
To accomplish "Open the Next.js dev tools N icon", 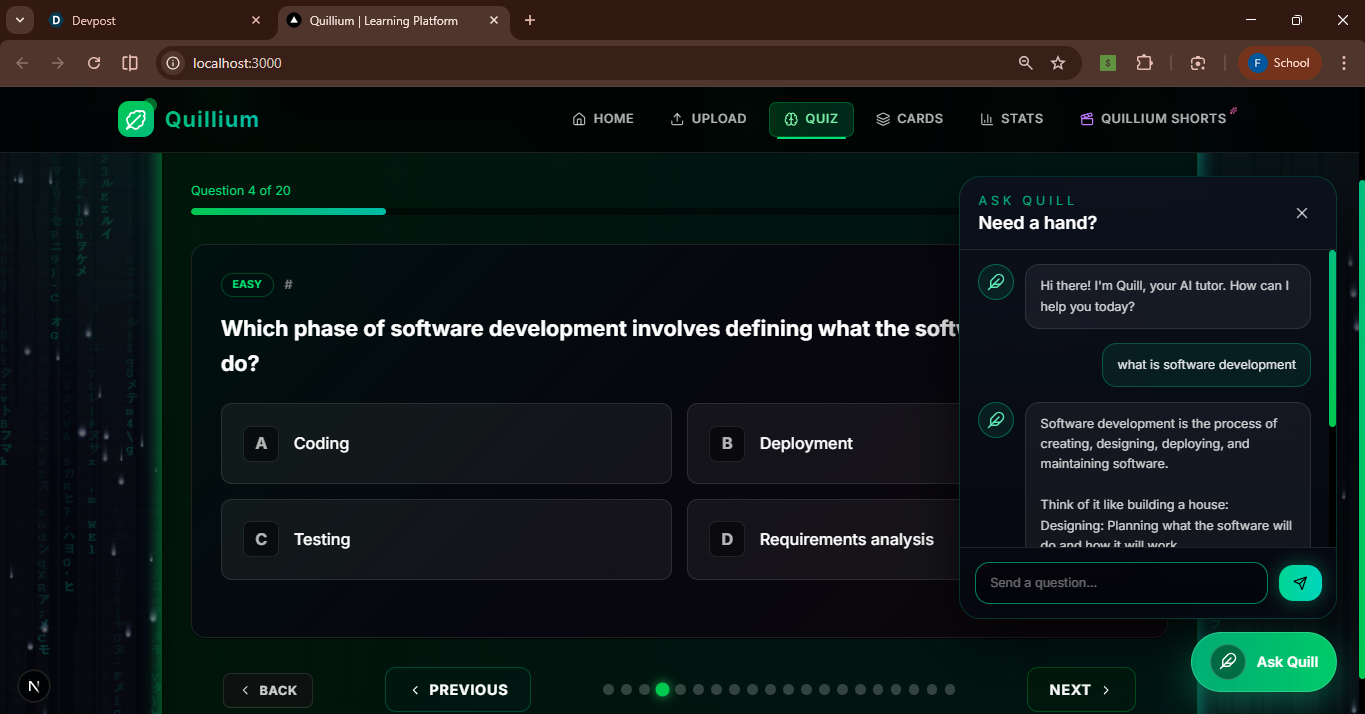I will 34,686.
